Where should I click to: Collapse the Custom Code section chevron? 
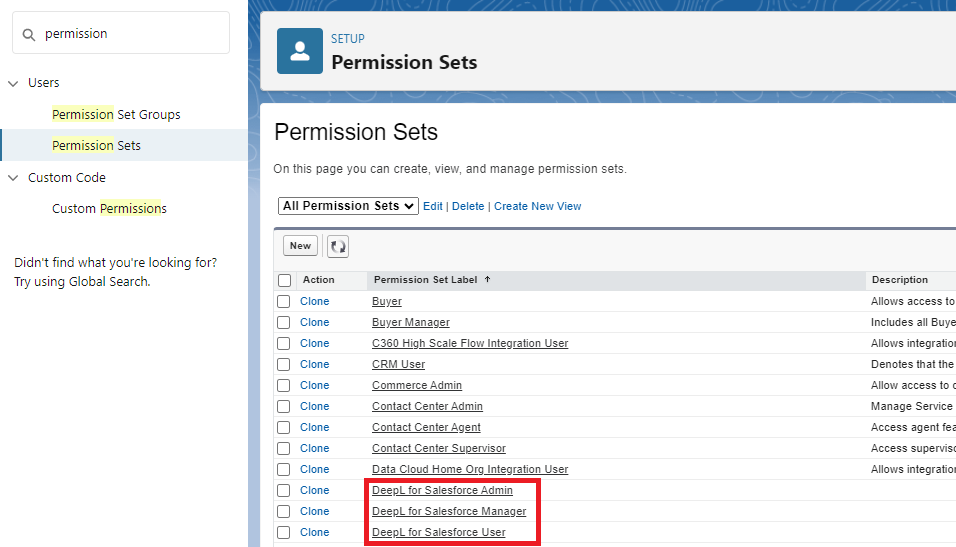click(14, 178)
